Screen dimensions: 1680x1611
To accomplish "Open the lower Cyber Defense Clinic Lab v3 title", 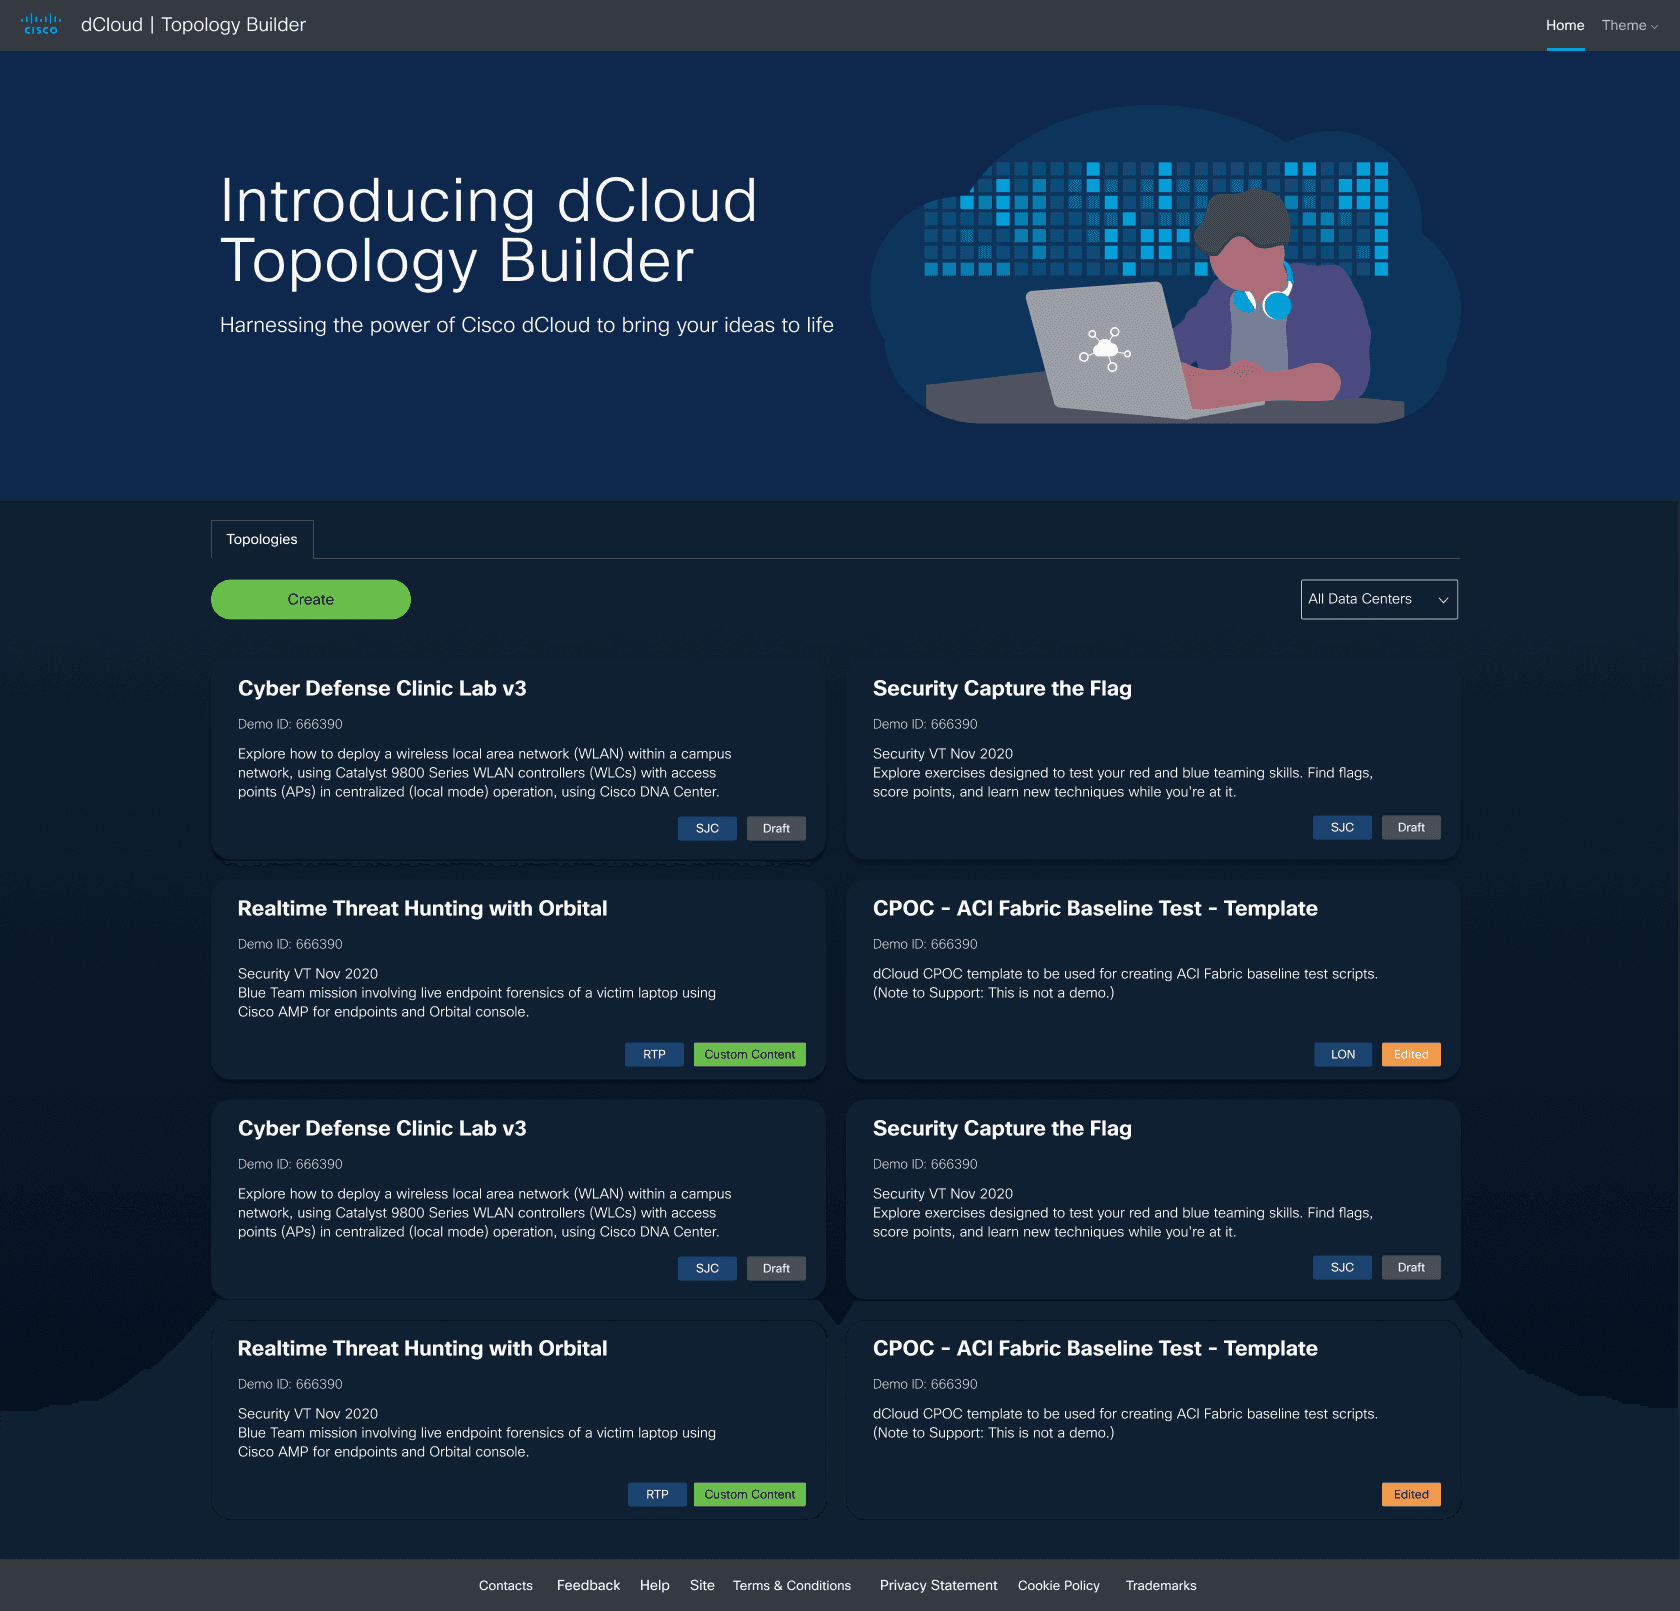I will [382, 1128].
